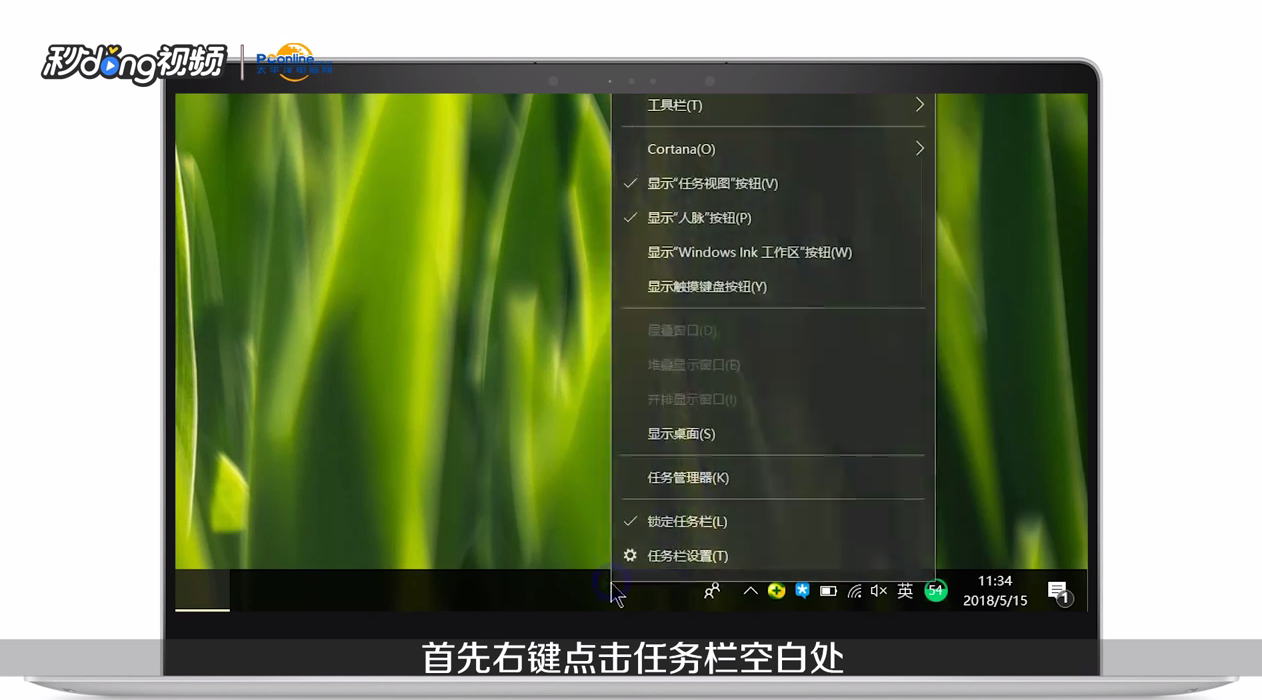Enable 显示触摸键盘按钮(Y)
This screenshot has width=1262, height=700.
click(x=773, y=286)
